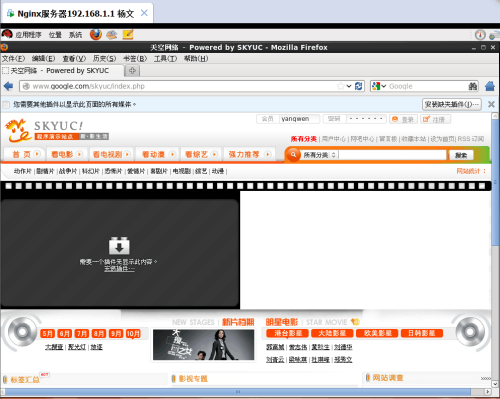Viewport: 500px width, 399px height.
Task: Click arrow icon beside 强力推荐
Action: pos(268,154)
